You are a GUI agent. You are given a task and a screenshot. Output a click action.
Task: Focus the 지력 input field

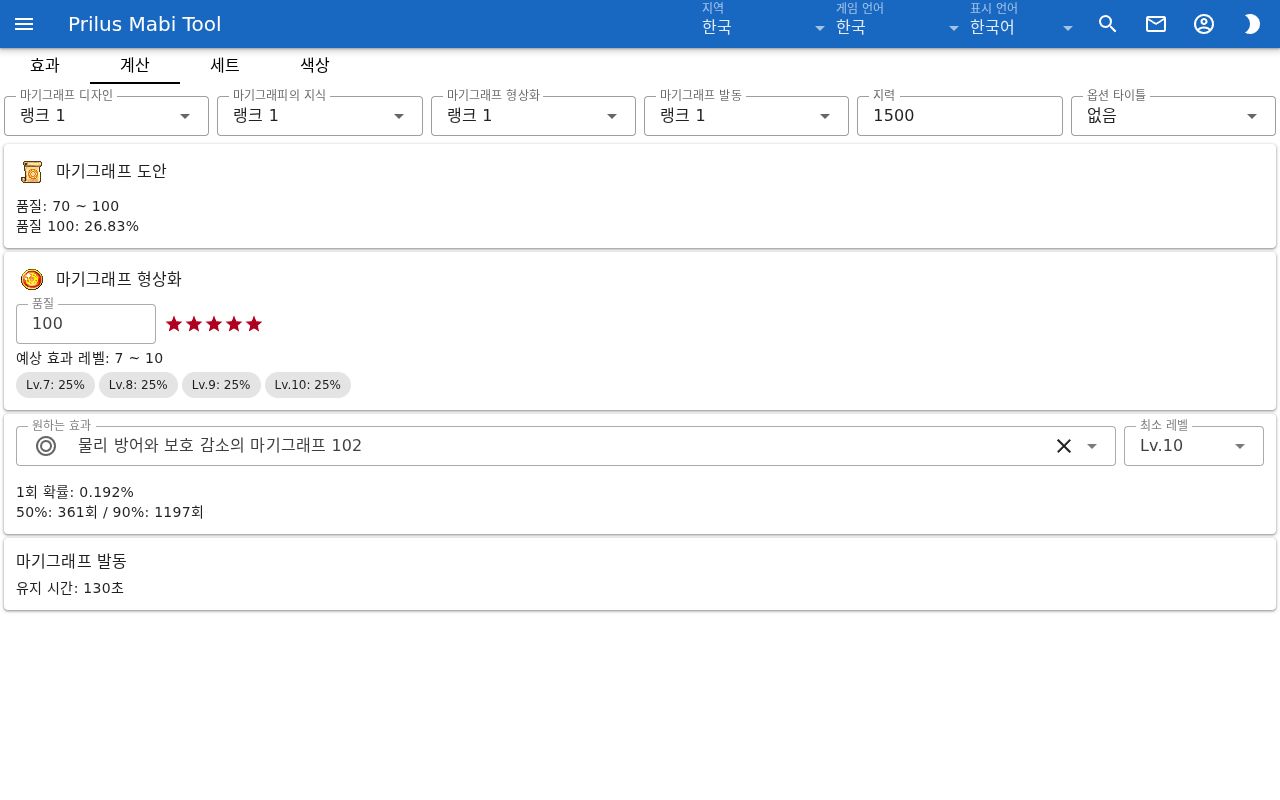(960, 116)
